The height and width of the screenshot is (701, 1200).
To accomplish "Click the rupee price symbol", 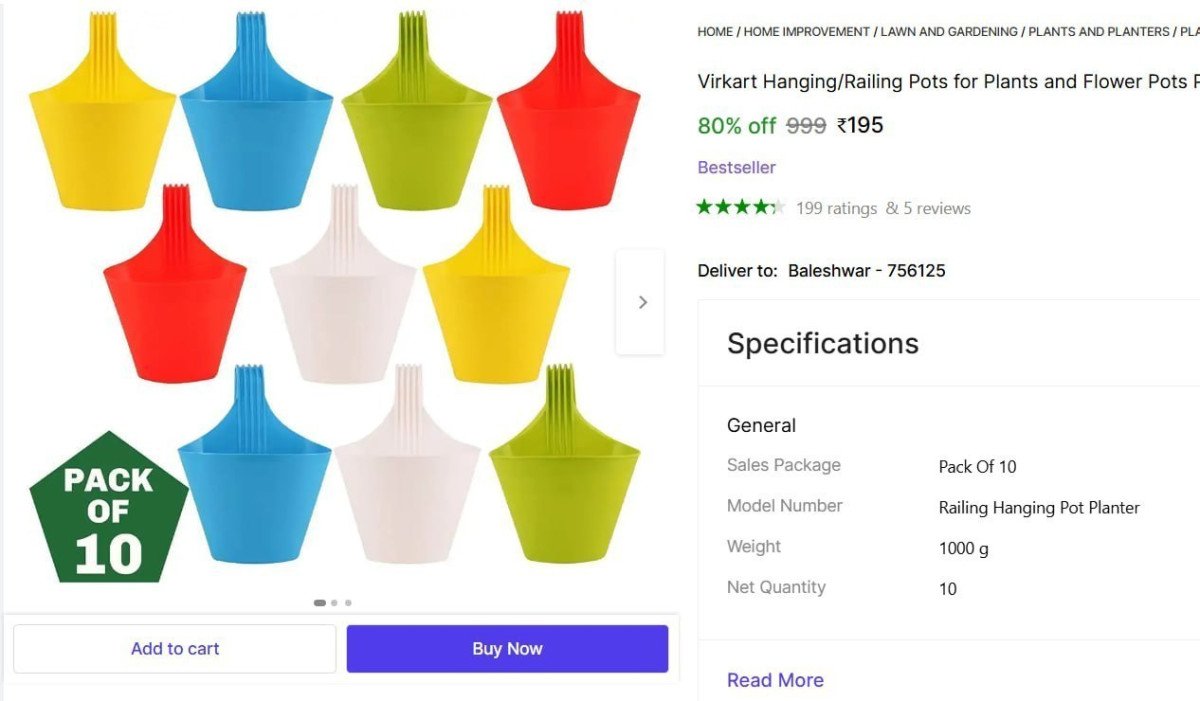I will (x=843, y=125).
